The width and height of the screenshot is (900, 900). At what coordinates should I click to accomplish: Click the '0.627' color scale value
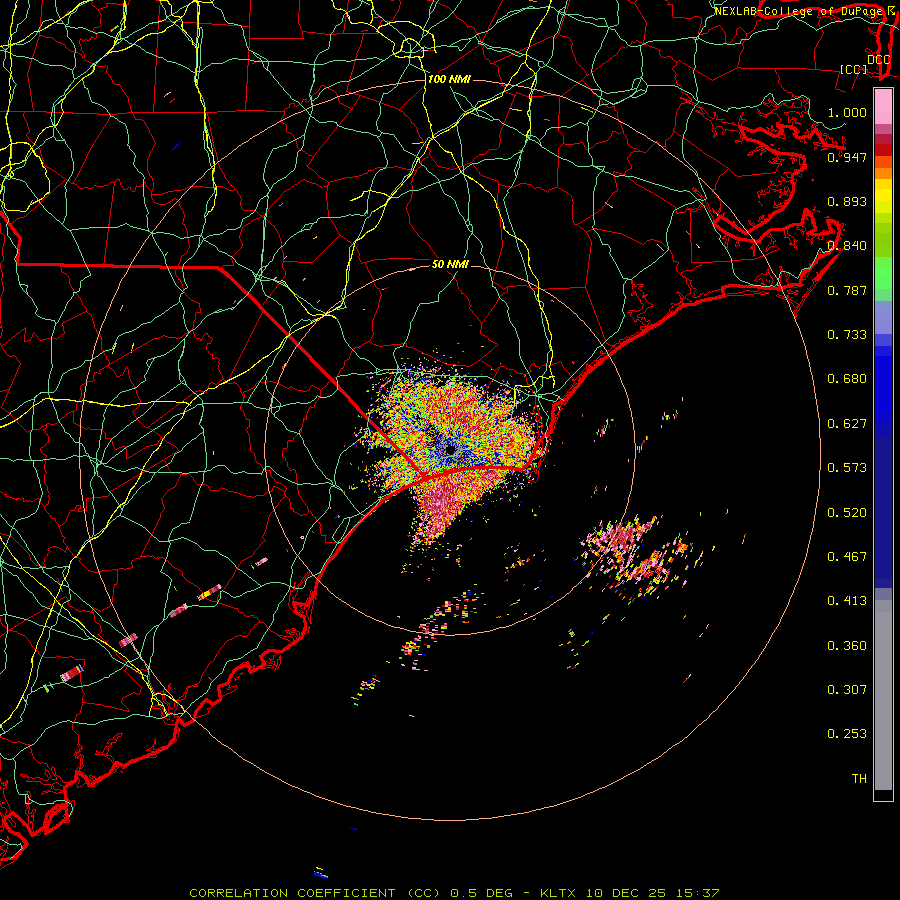click(847, 424)
